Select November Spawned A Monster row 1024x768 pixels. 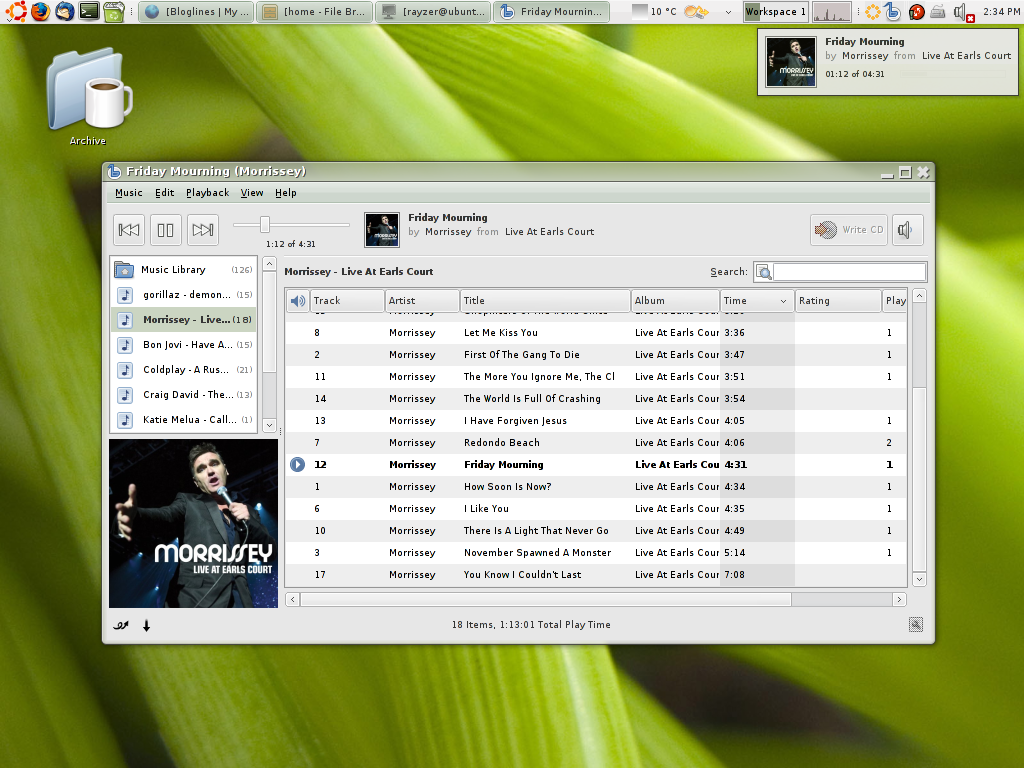pyautogui.click(x=596, y=552)
